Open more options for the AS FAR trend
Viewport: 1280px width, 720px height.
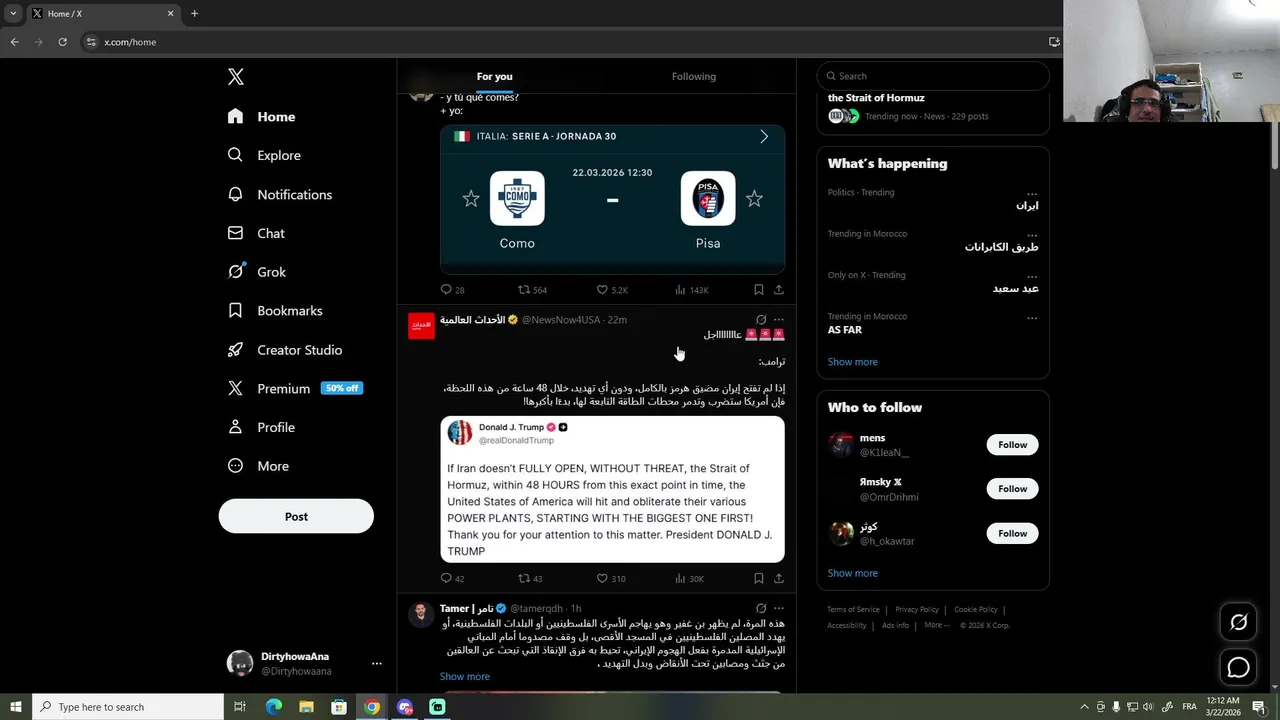(1032, 317)
